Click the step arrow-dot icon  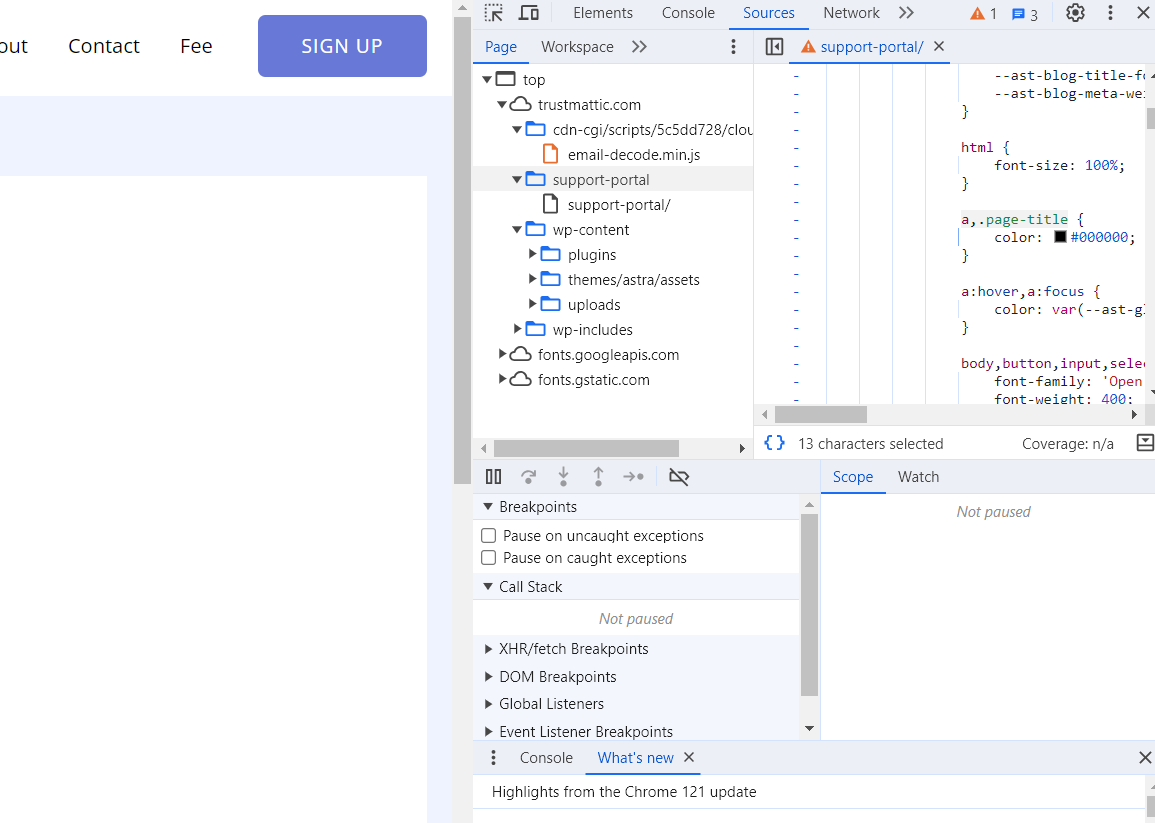(633, 477)
